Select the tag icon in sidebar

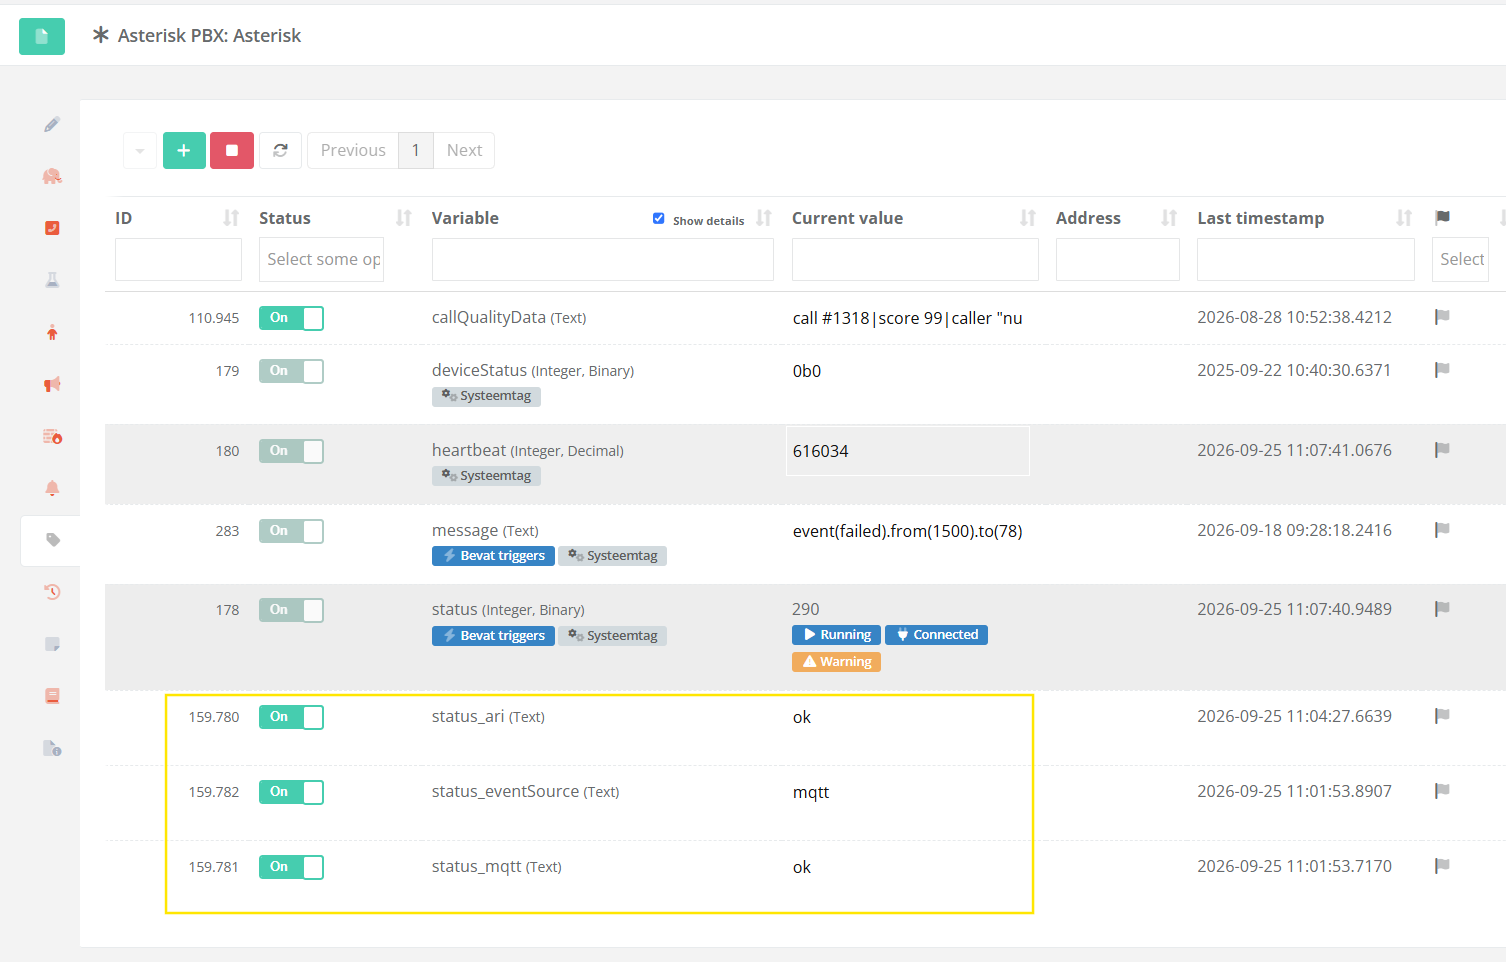[x=53, y=540]
